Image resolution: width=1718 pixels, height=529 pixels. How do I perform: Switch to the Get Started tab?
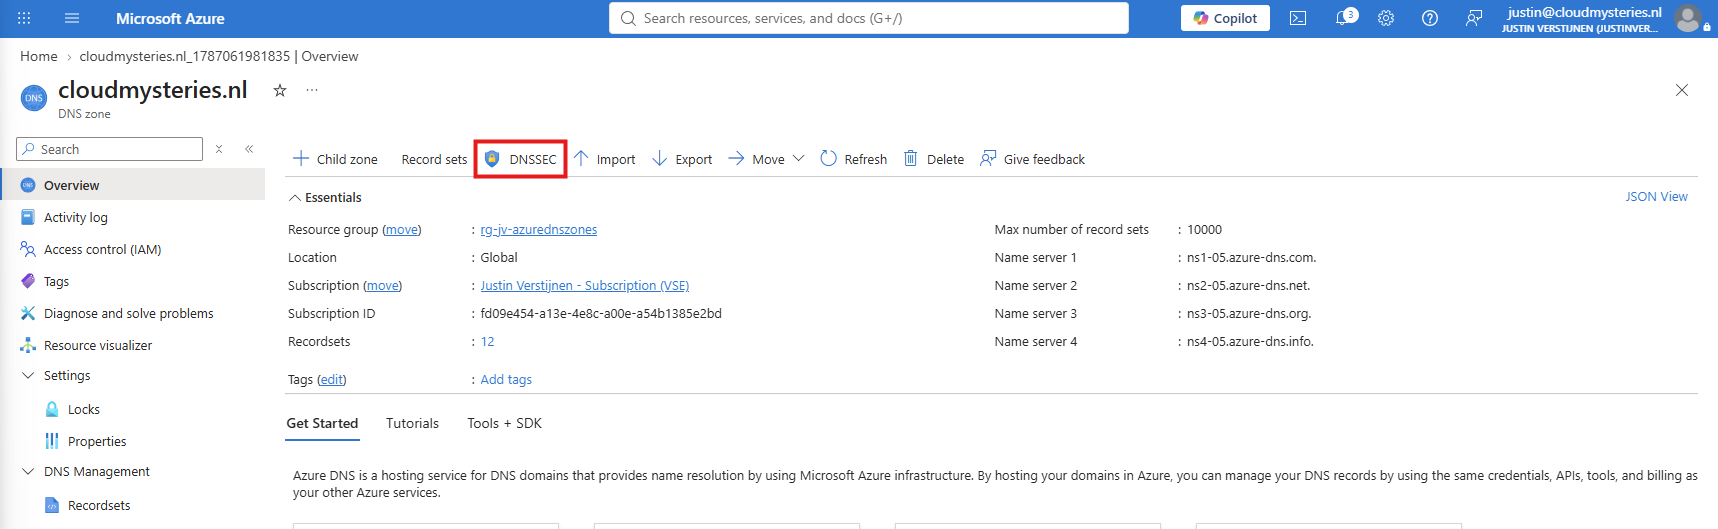click(322, 423)
